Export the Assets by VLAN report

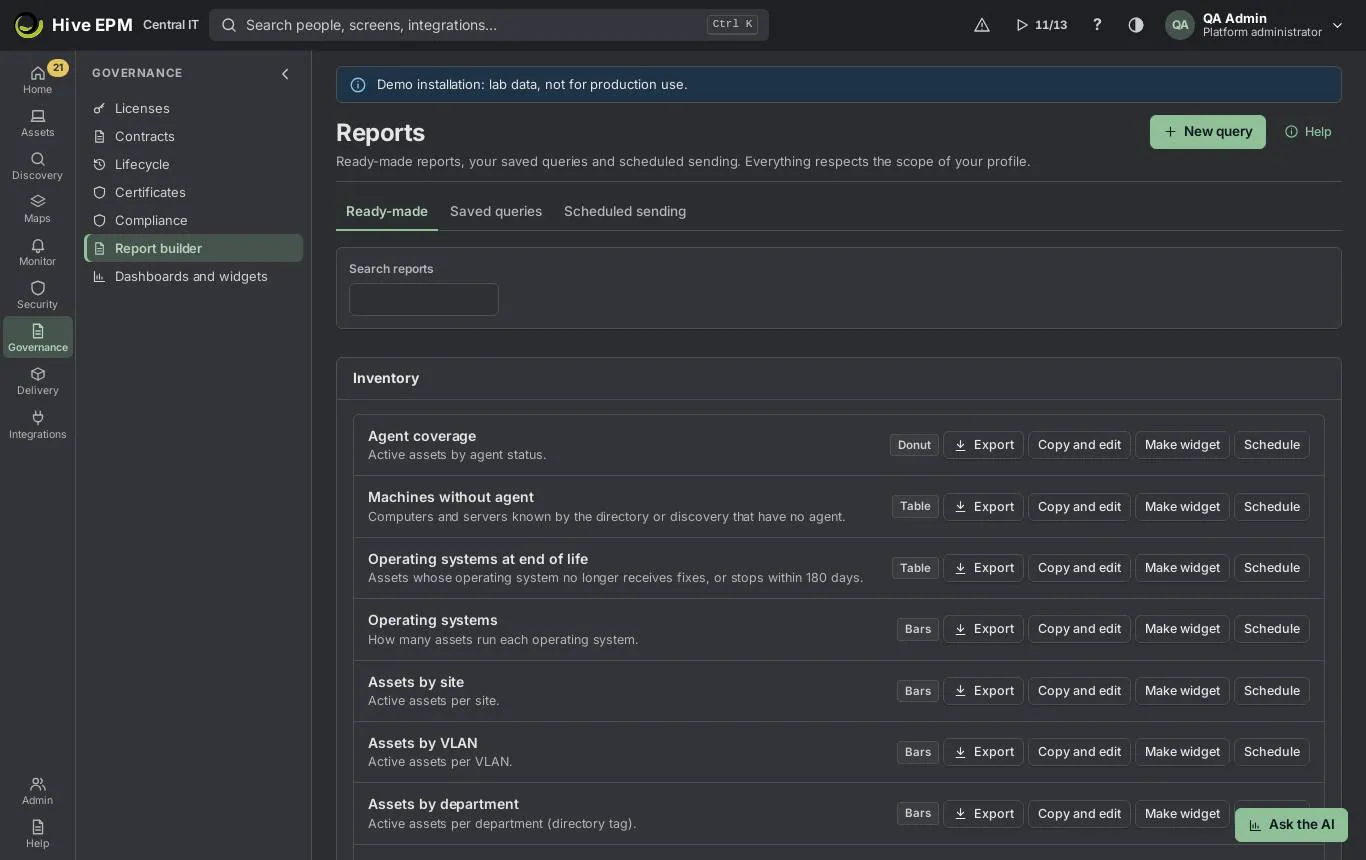click(983, 752)
